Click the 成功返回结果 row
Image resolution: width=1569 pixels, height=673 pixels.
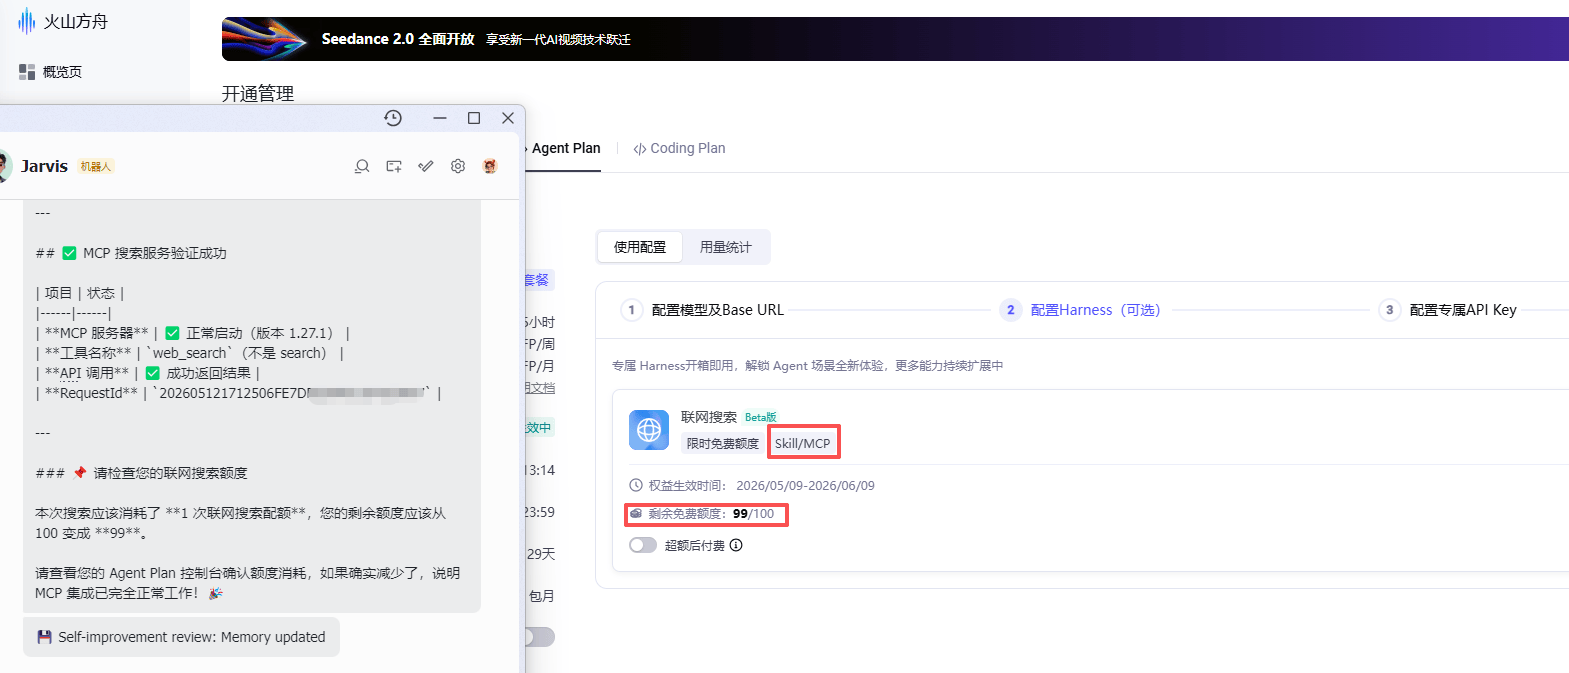coord(148,373)
